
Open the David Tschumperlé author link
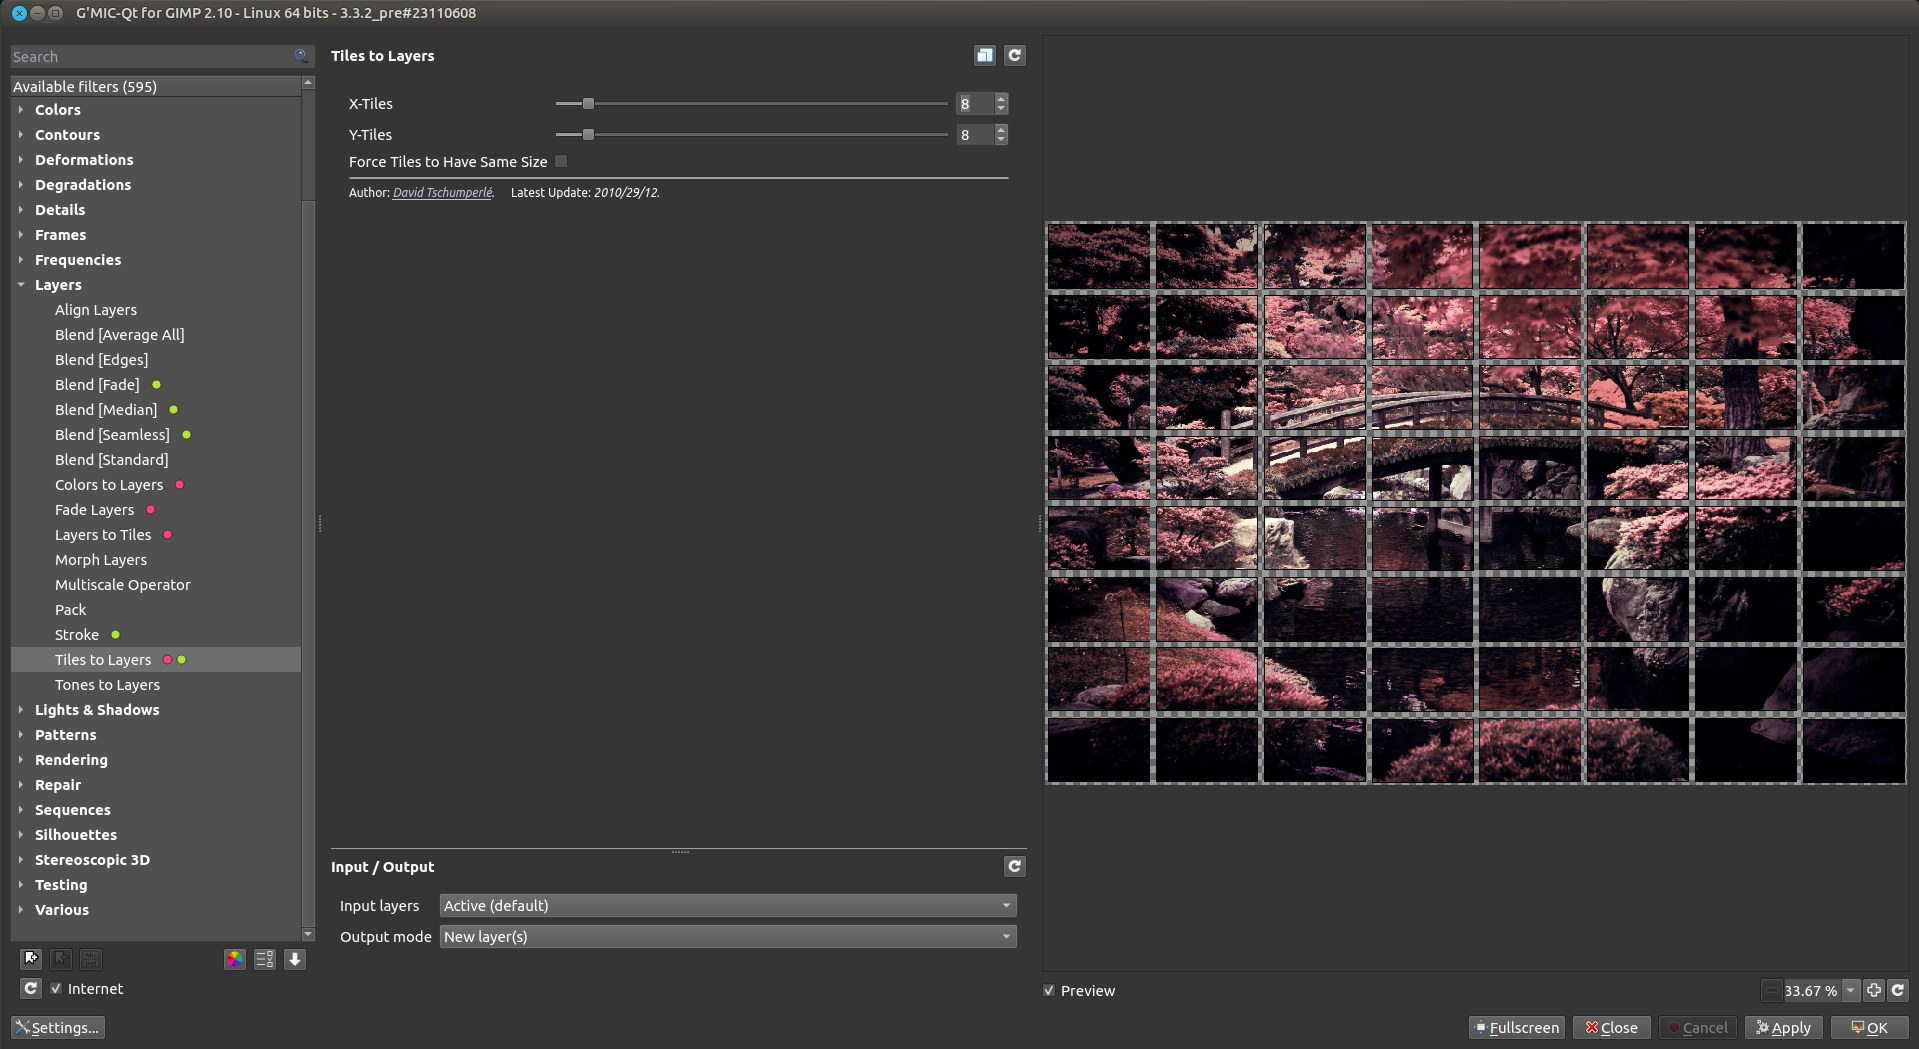pos(442,192)
